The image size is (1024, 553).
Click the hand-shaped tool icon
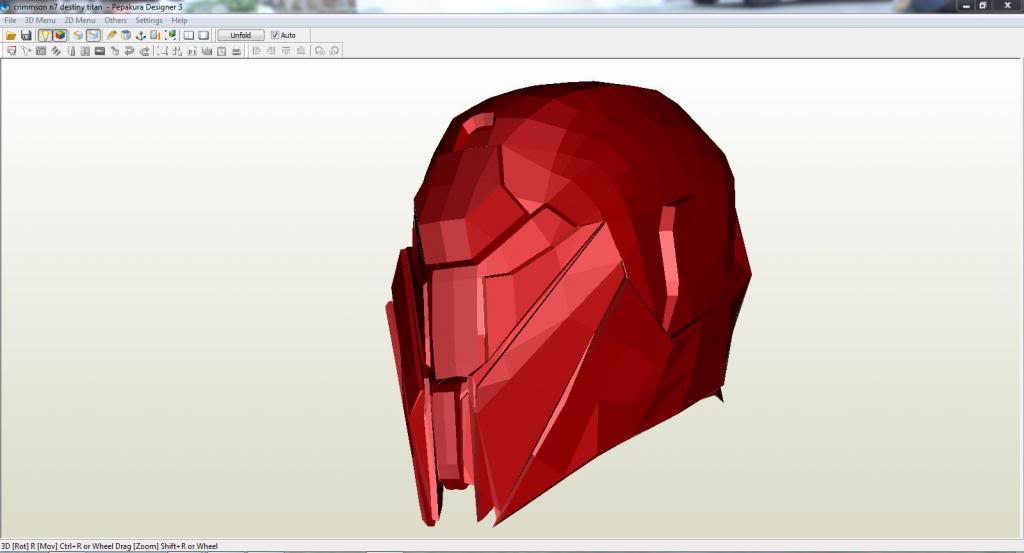[x=114, y=51]
